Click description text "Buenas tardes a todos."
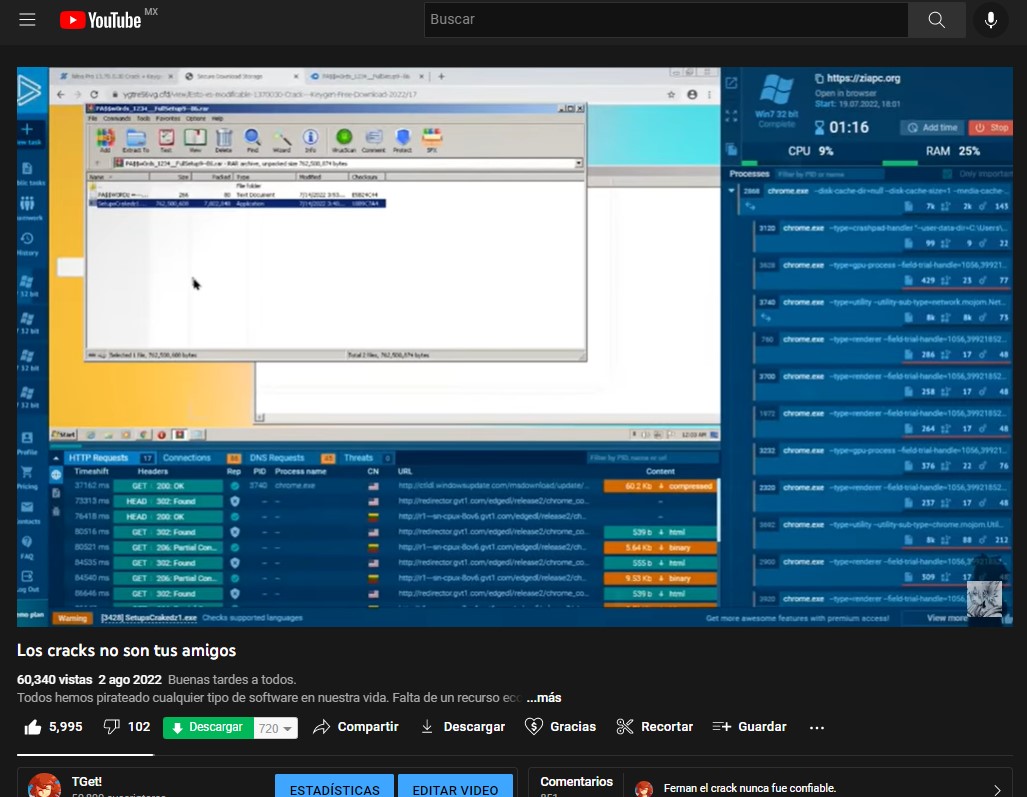Image resolution: width=1027 pixels, height=797 pixels. point(232,680)
